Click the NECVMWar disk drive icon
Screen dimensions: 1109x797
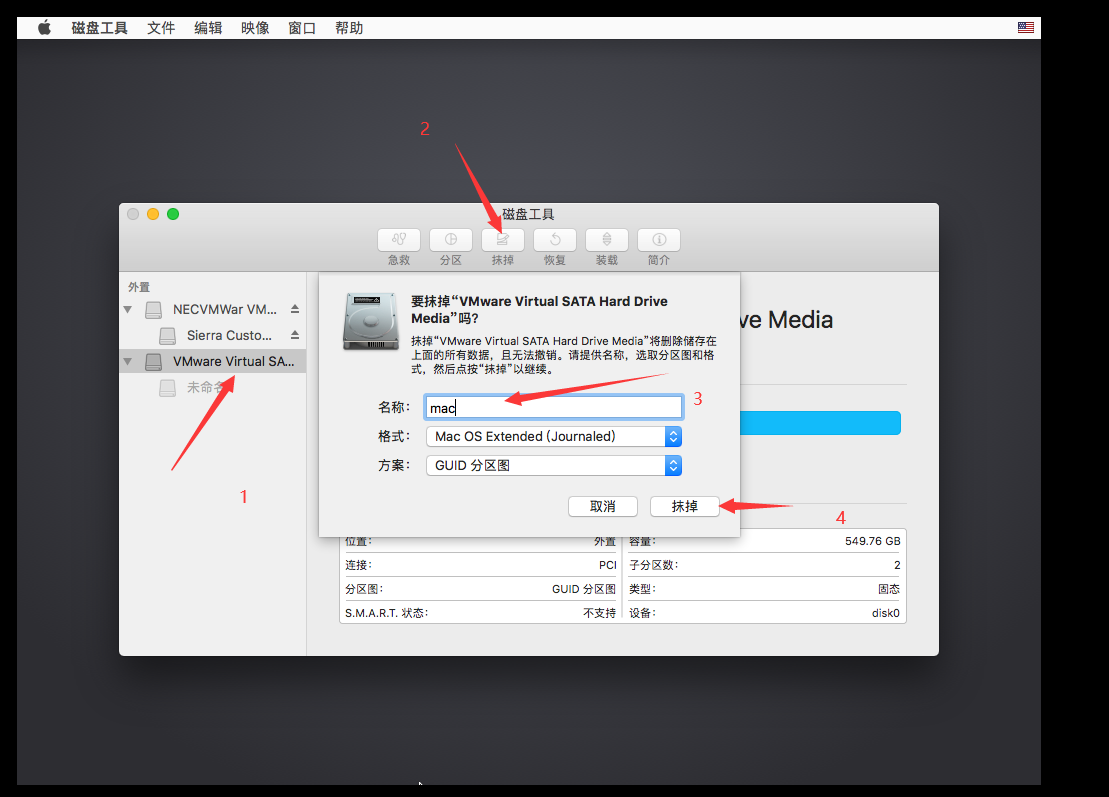click(153, 310)
